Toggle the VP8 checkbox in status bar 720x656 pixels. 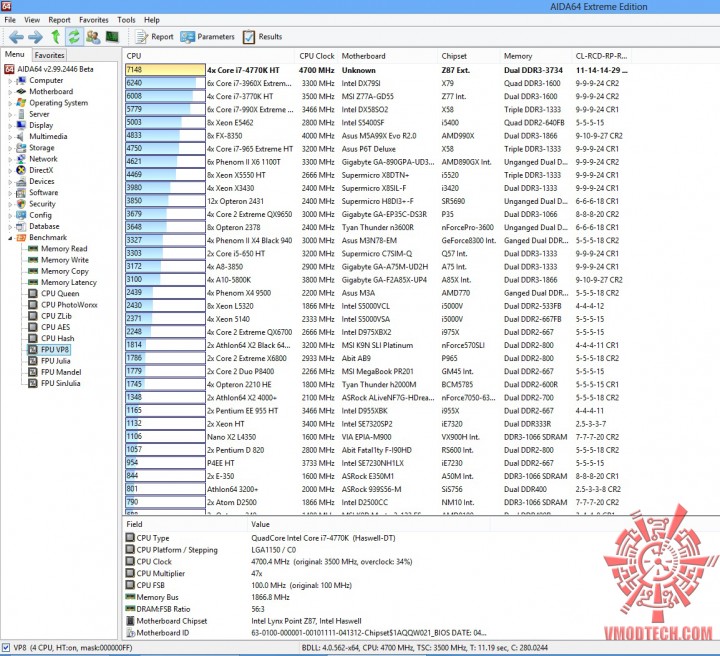click(6, 648)
